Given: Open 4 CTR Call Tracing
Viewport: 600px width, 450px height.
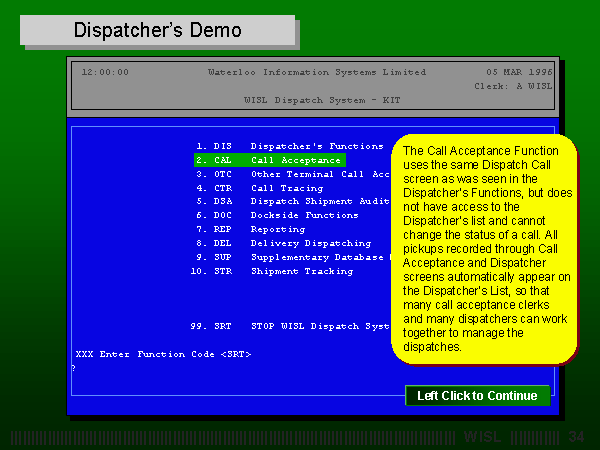Looking at the screenshot, I should pos(259,188).
